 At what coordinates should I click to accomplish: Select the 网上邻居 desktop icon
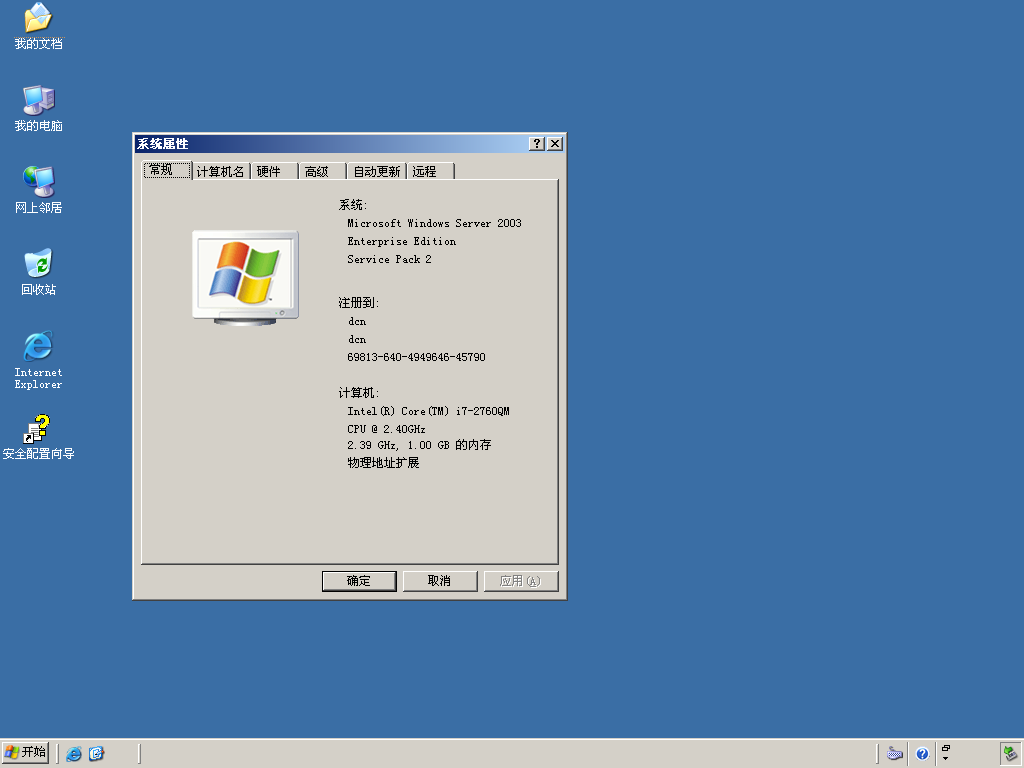(38, 190)
